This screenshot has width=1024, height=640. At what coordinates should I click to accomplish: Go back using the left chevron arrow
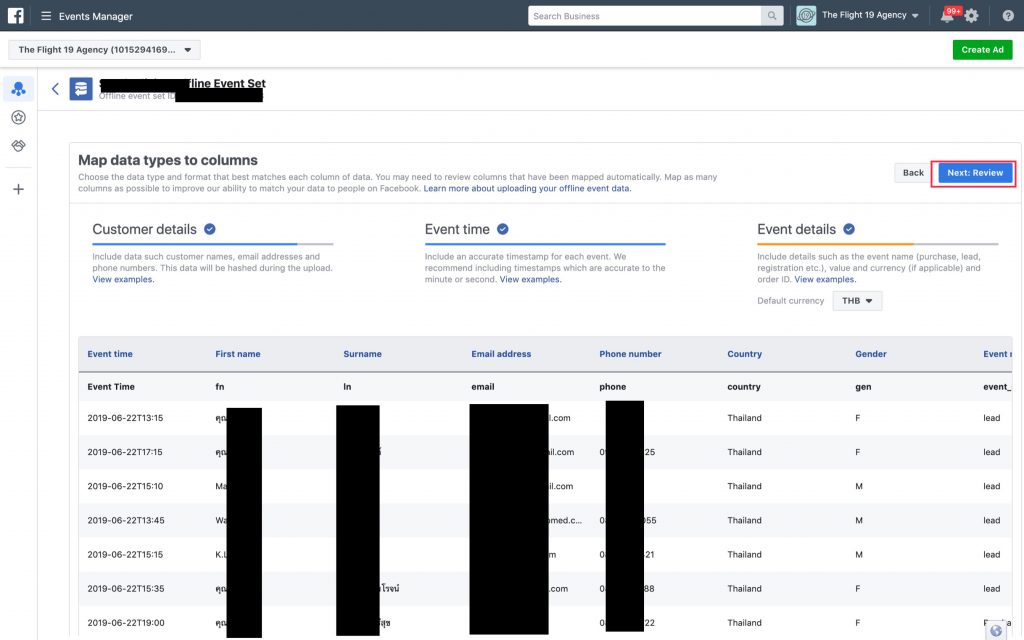pyautogui.click(x=55, y=89)
